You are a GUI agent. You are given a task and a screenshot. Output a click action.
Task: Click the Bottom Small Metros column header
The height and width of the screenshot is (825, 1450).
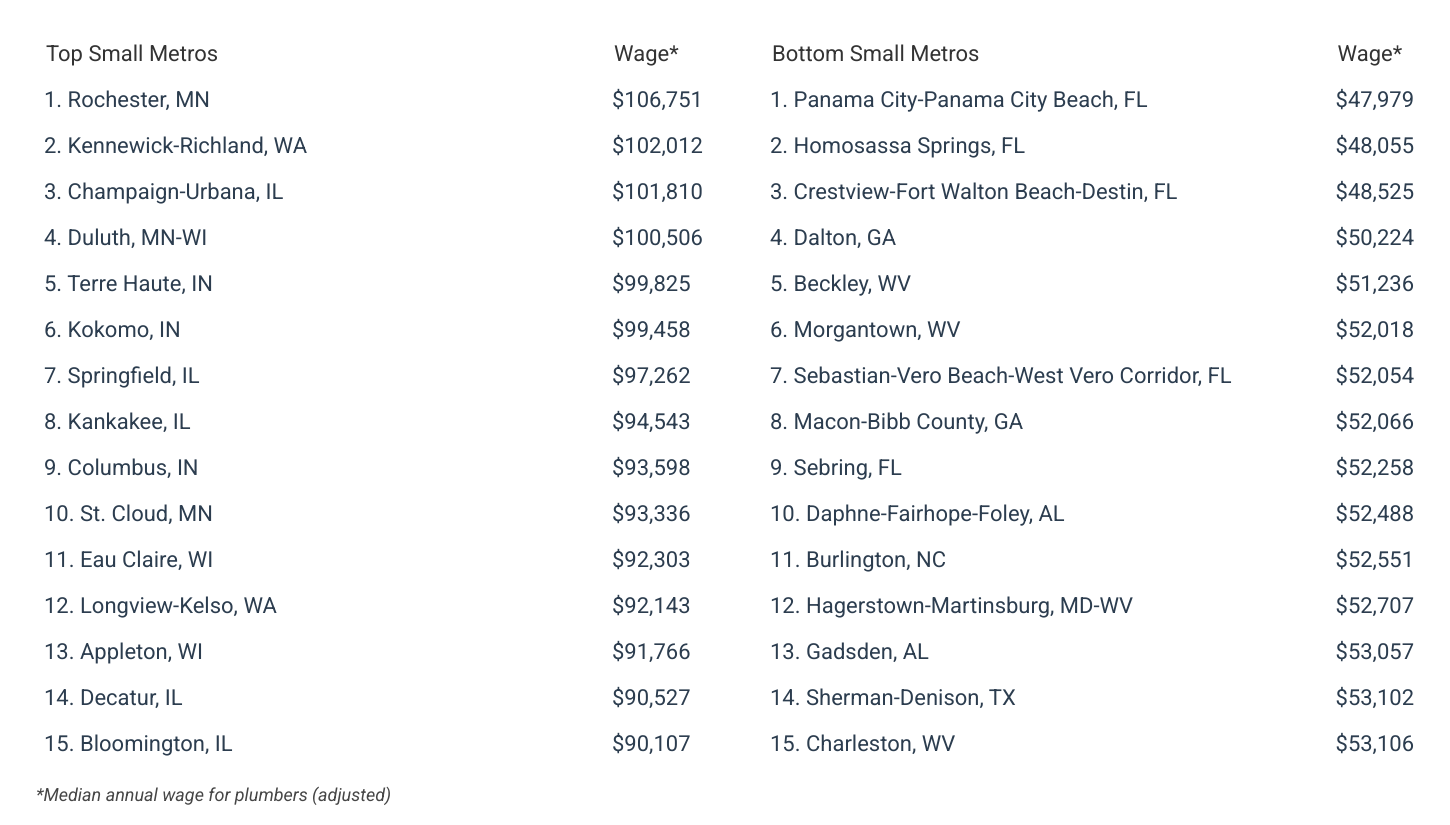click(875, 54)
